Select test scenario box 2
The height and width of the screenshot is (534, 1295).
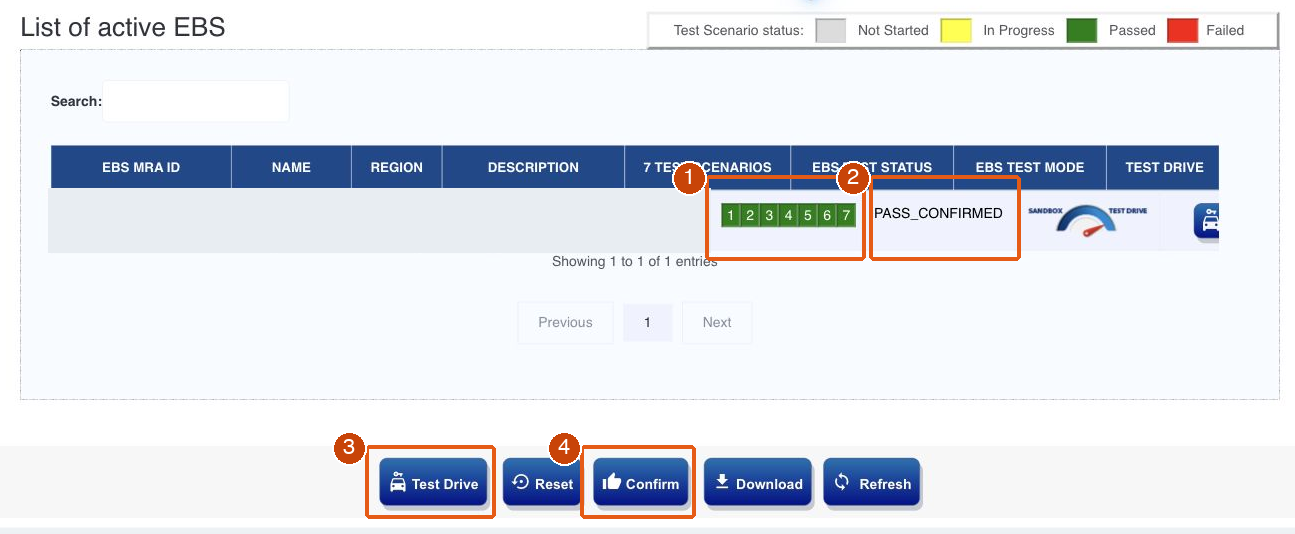coord(750,215)
